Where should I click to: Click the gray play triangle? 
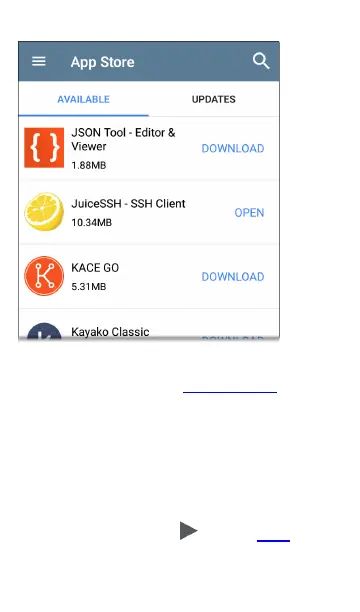coord(189,531)
